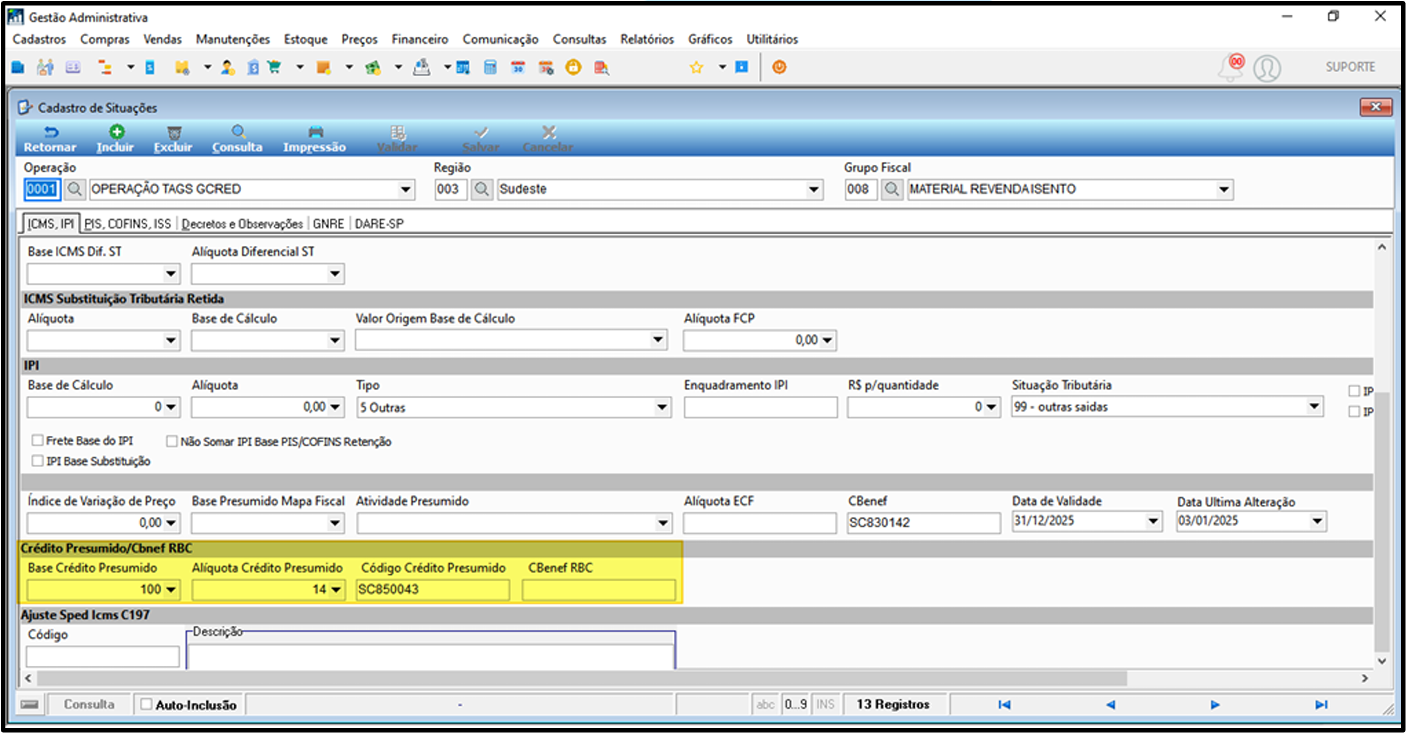Click the Excluir button
This screenshot has height=733, width=1406.
(x=173, y=139)
